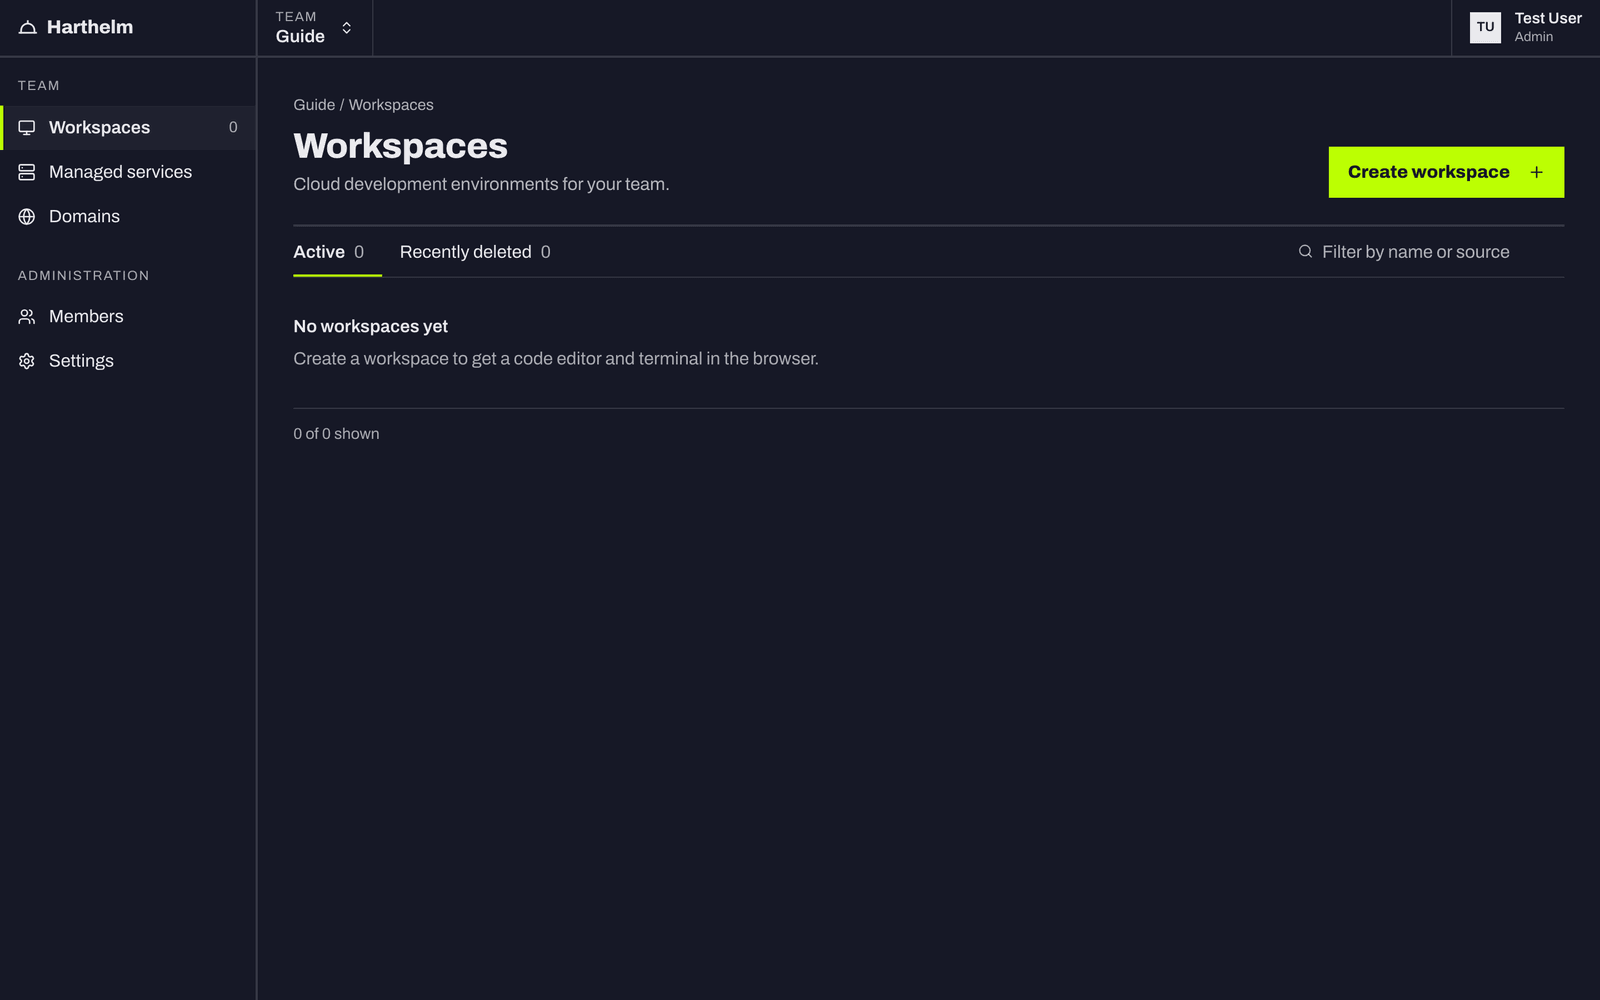This screenshot has height=1000, width=1600.
Task: Click the plus icon in Create workspace
Action: (x=1536, y=172)
